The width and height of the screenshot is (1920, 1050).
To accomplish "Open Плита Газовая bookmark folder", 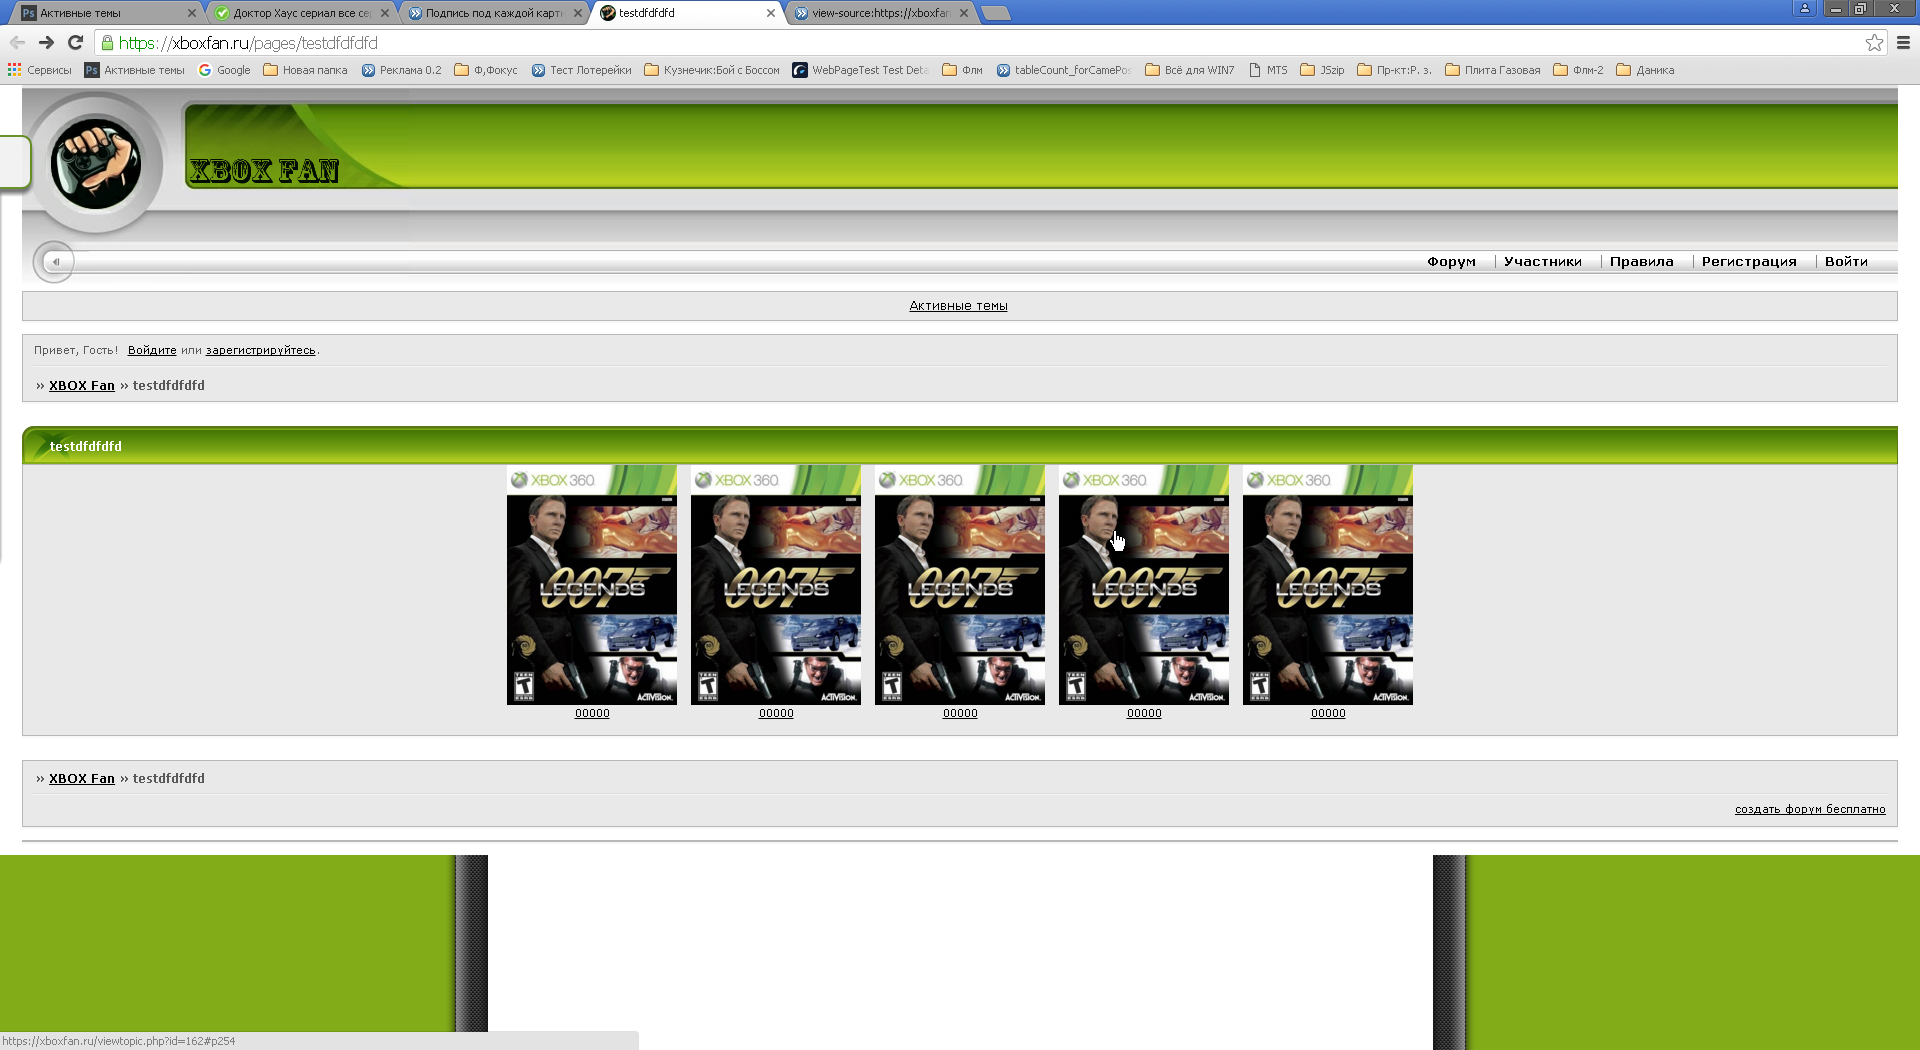I will 1493,70.
